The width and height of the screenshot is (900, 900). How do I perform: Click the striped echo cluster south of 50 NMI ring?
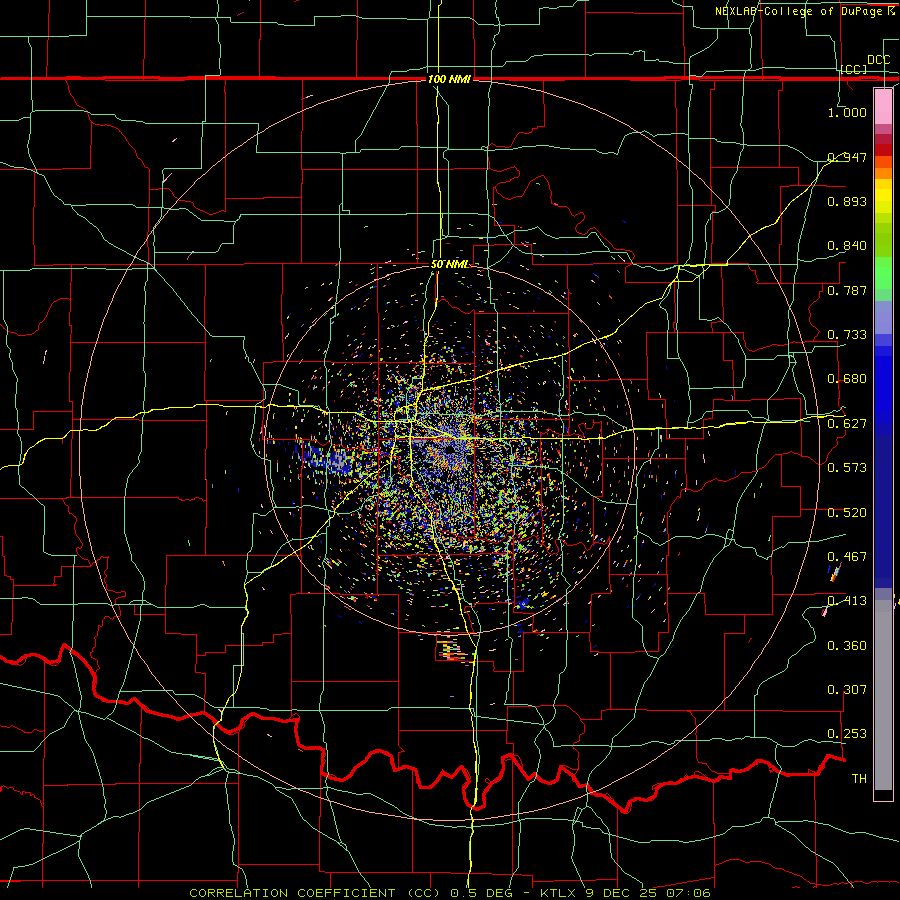pos(453,650)
